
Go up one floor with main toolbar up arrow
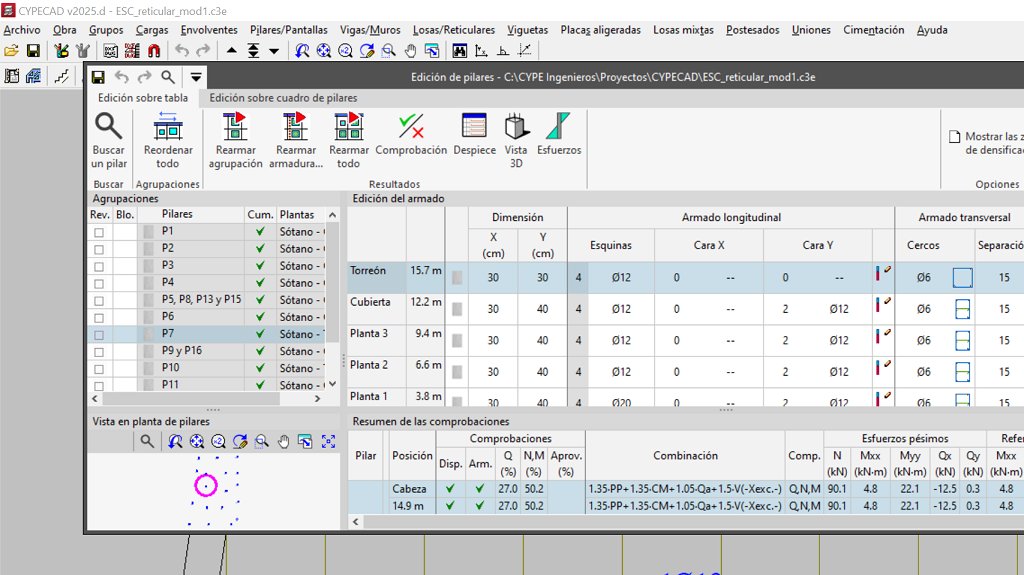[x=231, y=51]
